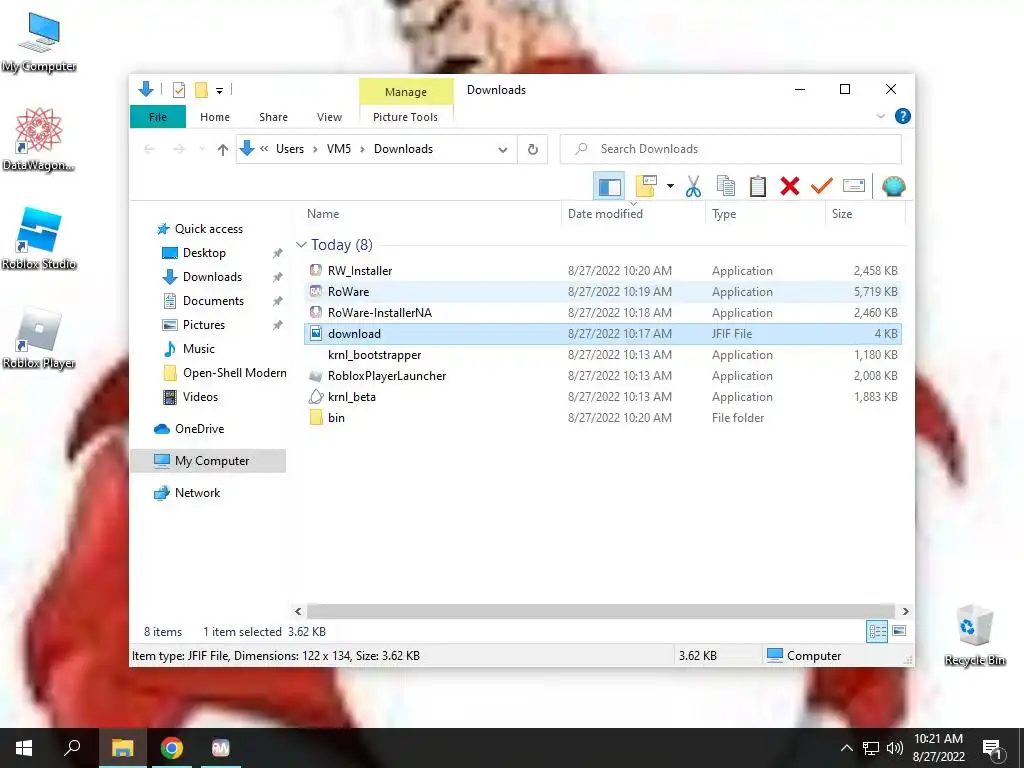The height and width of the screenshot is (768, 1024).
Task: Open the File menu tab
Action: 157,117
